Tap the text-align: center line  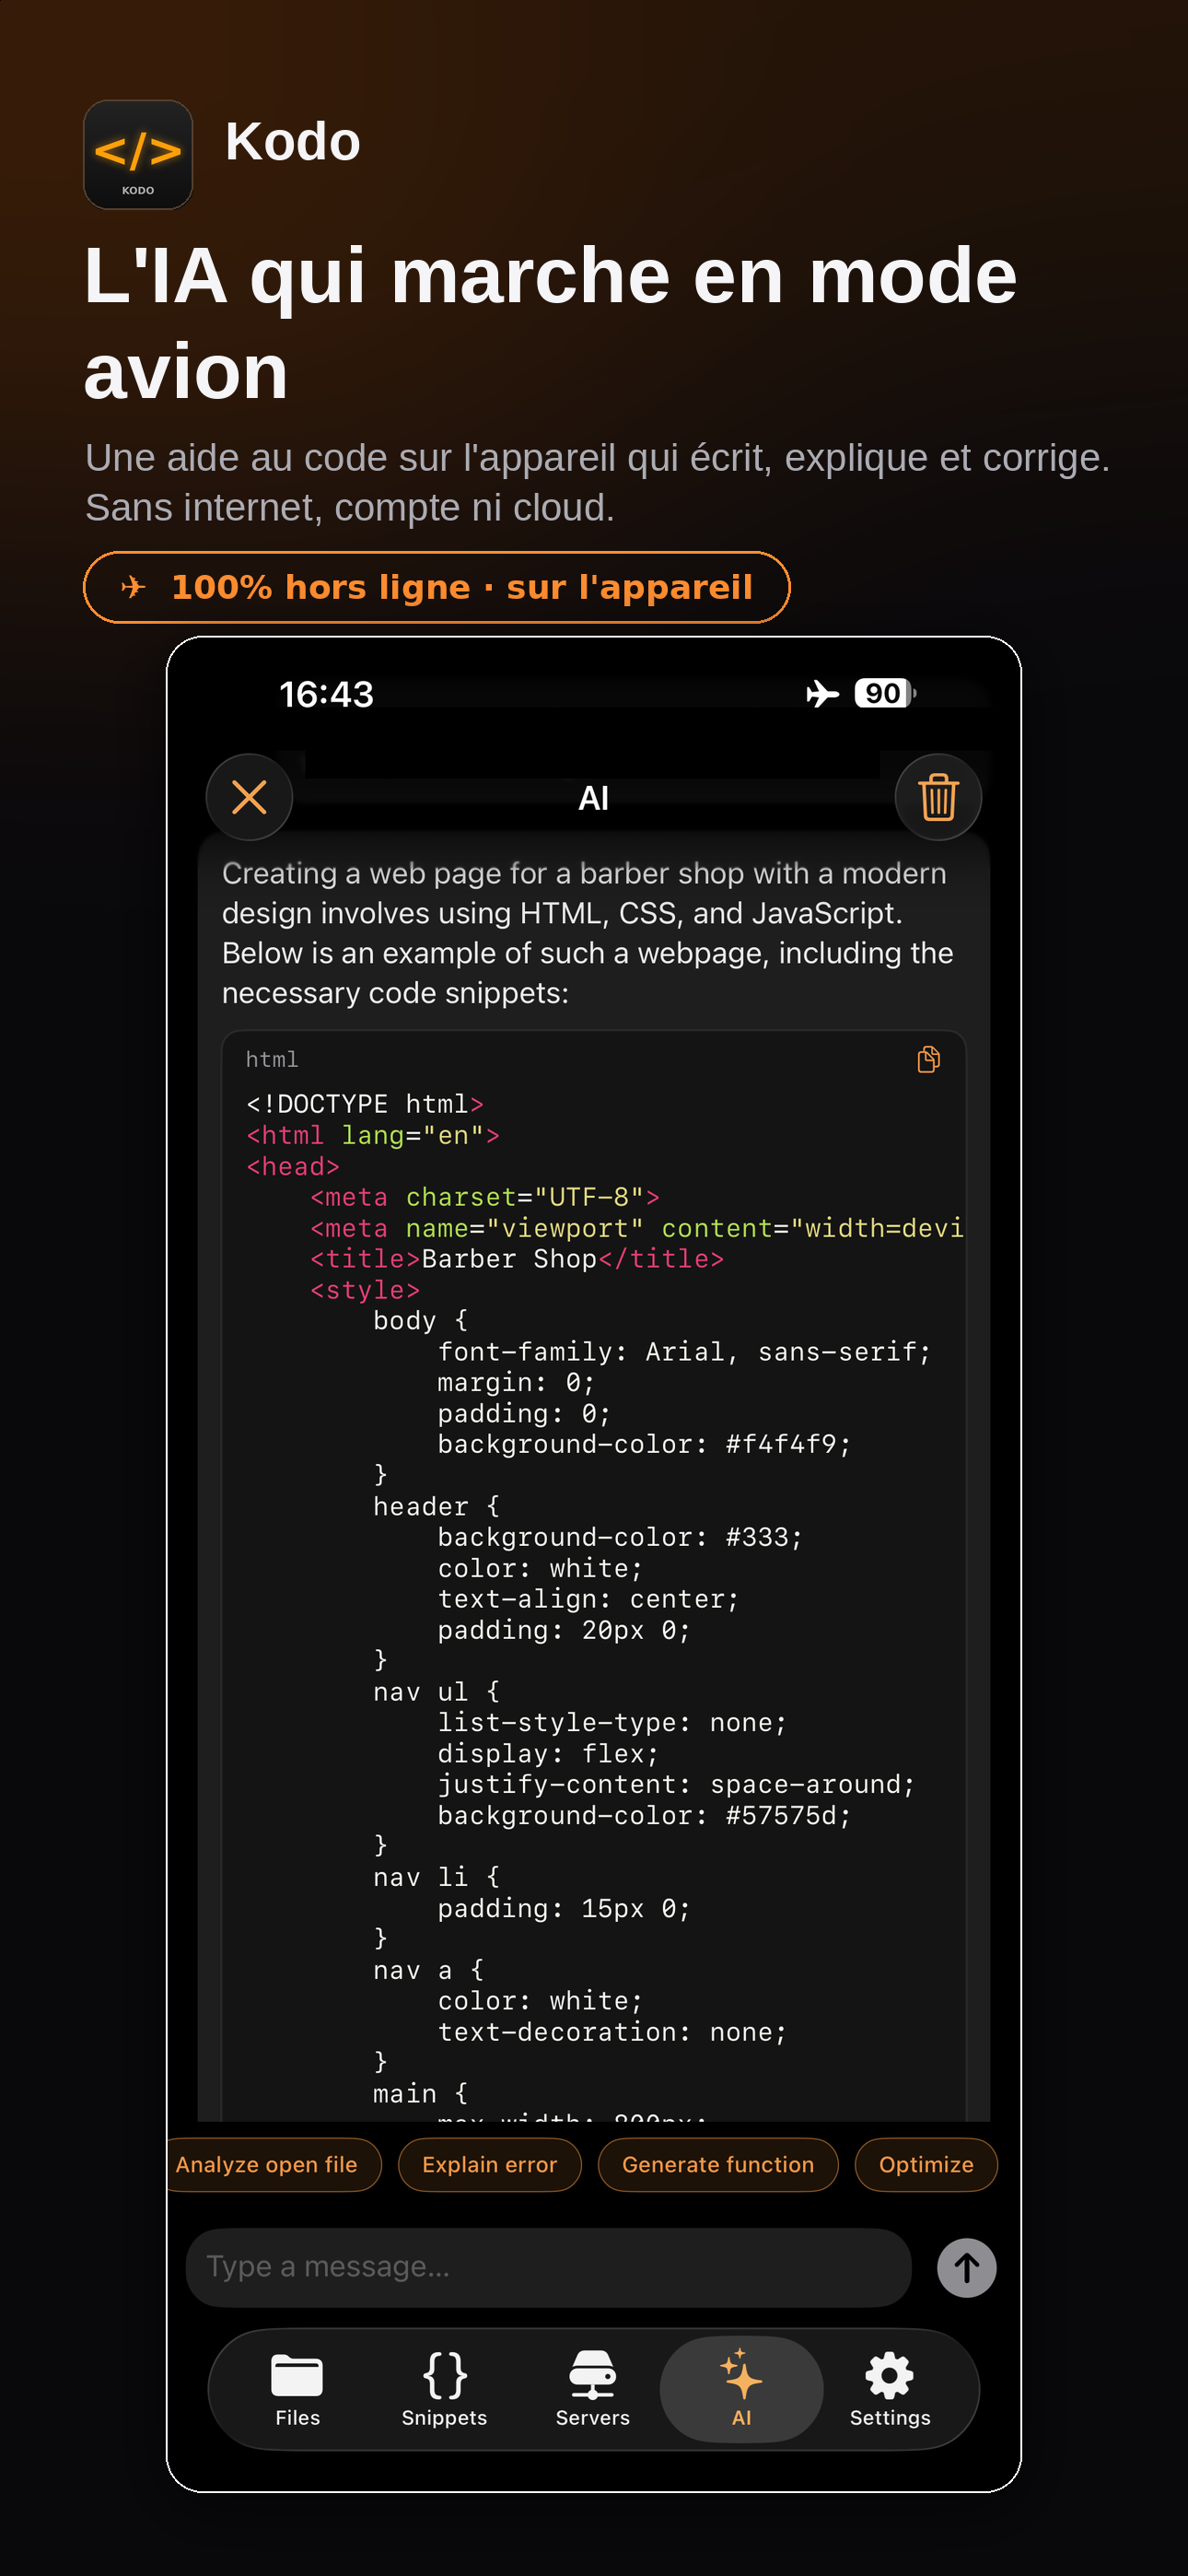tap(588, 1599)
